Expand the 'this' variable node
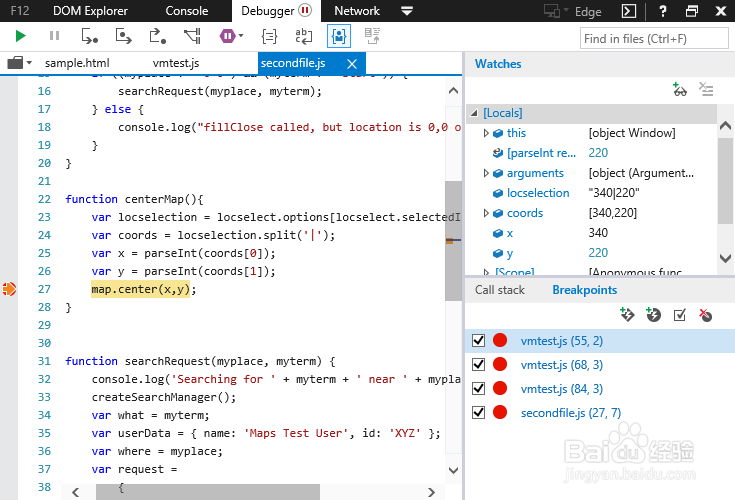735x500 pixels. pyautogui.click(x=486, y=133)
